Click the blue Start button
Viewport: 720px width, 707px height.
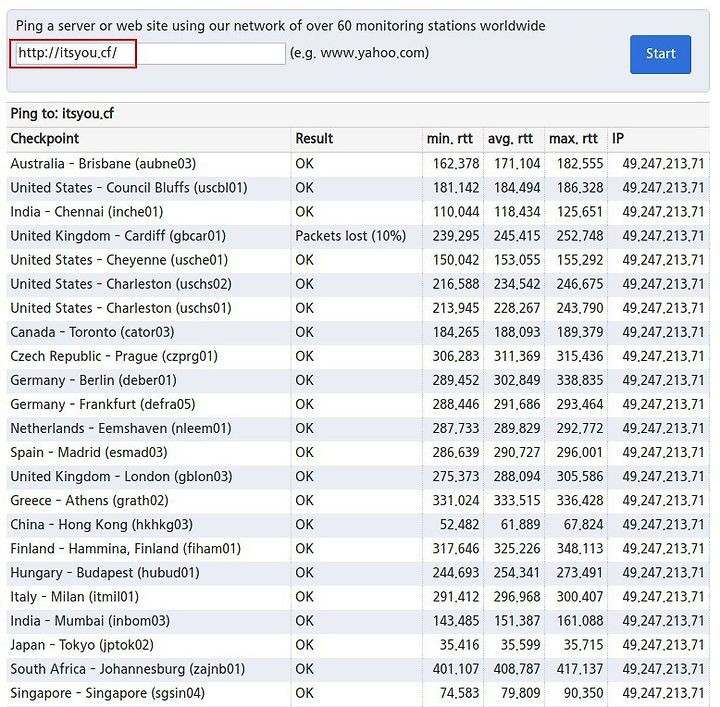(660, 54)
